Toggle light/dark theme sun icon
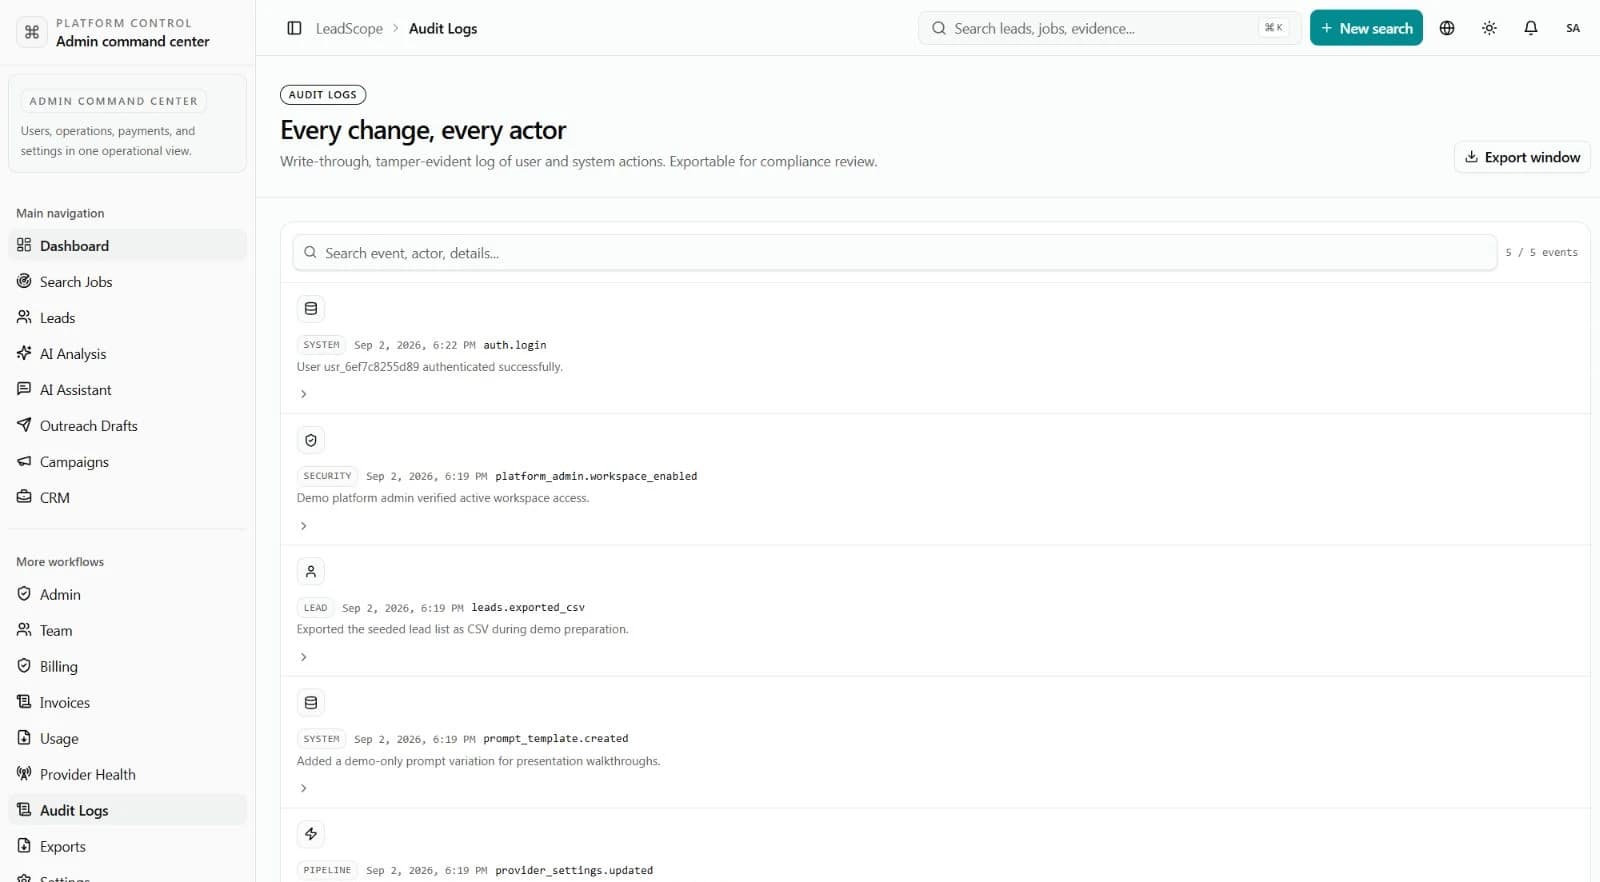This screenshot has height=882, width=1600. point(1489,28)
